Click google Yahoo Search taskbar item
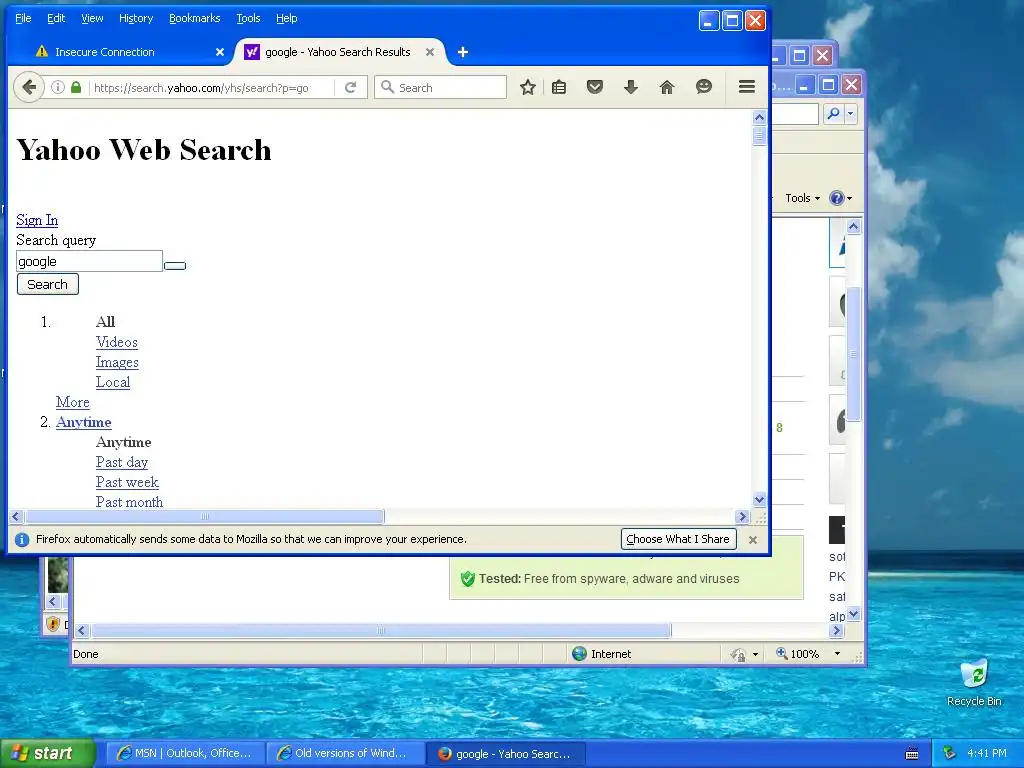1024x768 pixels. click(x=506, y=753)
